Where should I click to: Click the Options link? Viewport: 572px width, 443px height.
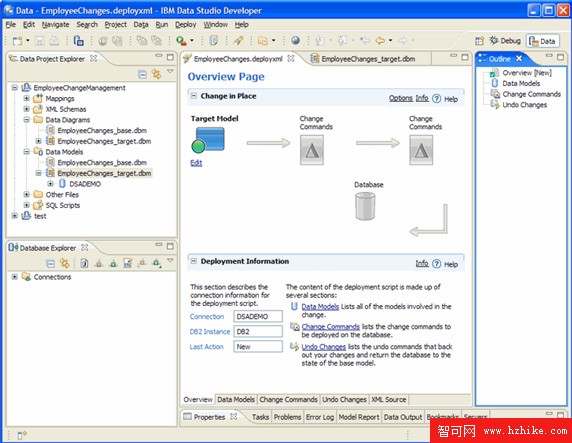(x=401, y=98)
